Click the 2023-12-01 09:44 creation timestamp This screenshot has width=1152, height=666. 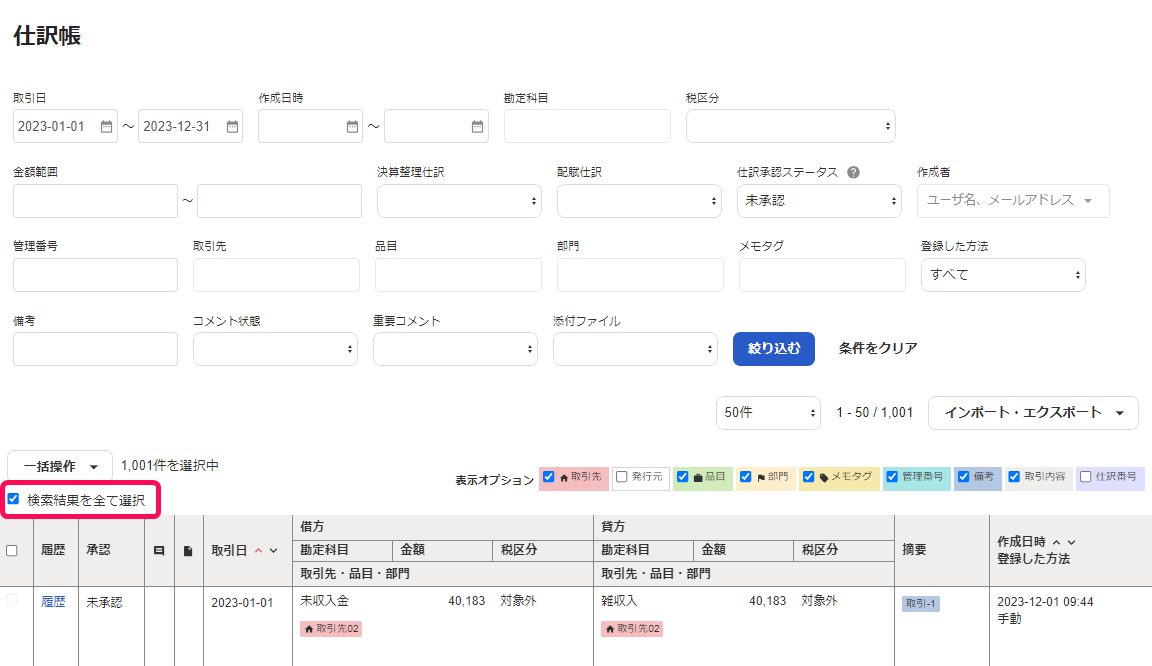coord(1045,601)
